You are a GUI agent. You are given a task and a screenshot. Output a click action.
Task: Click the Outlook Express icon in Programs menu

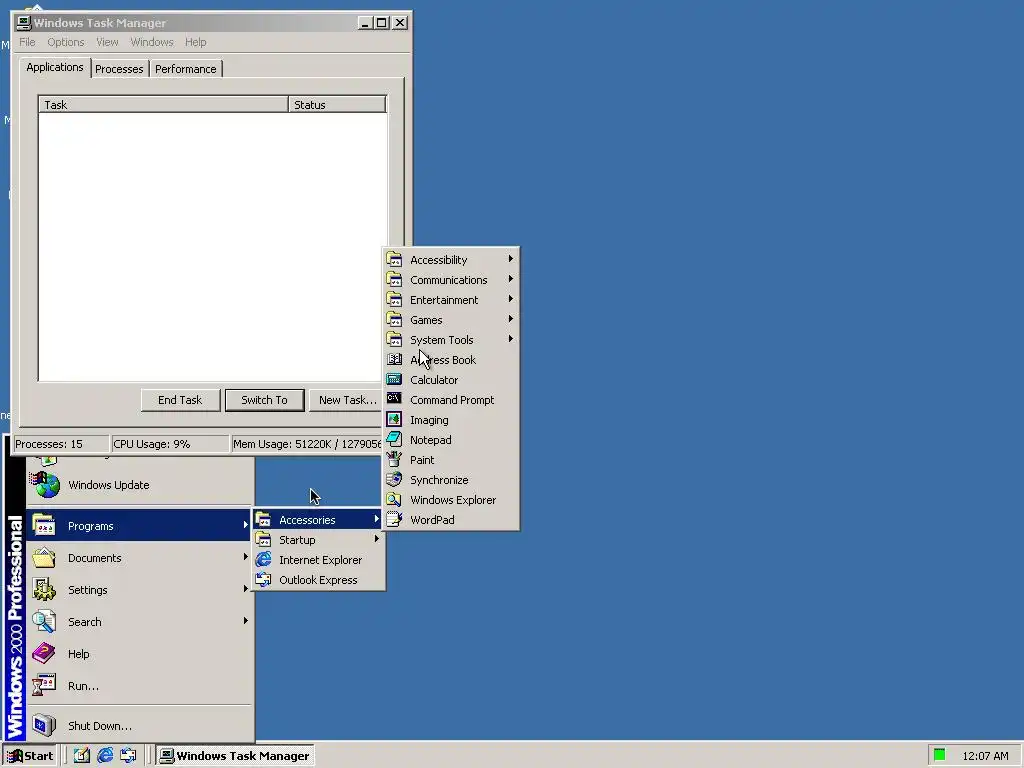(263, 579)
